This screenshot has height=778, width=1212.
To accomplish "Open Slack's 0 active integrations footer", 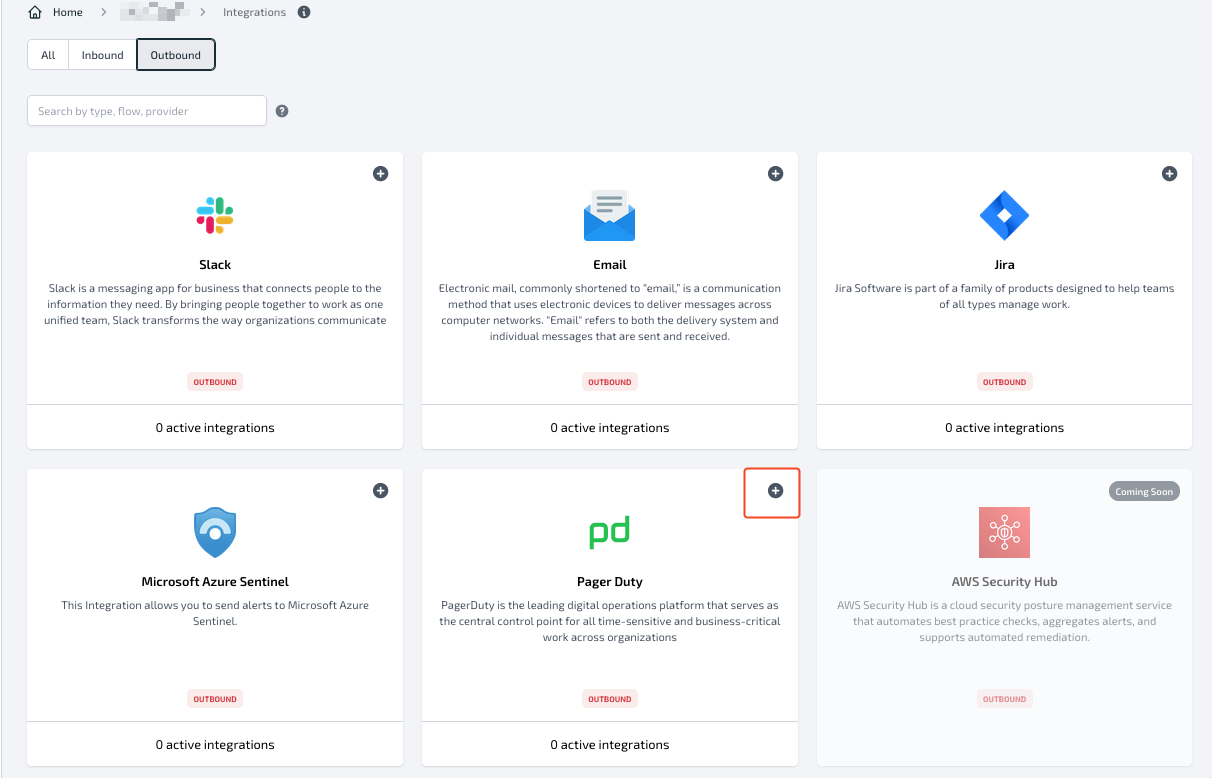I will pyautogui.click(x=215, y=427).
